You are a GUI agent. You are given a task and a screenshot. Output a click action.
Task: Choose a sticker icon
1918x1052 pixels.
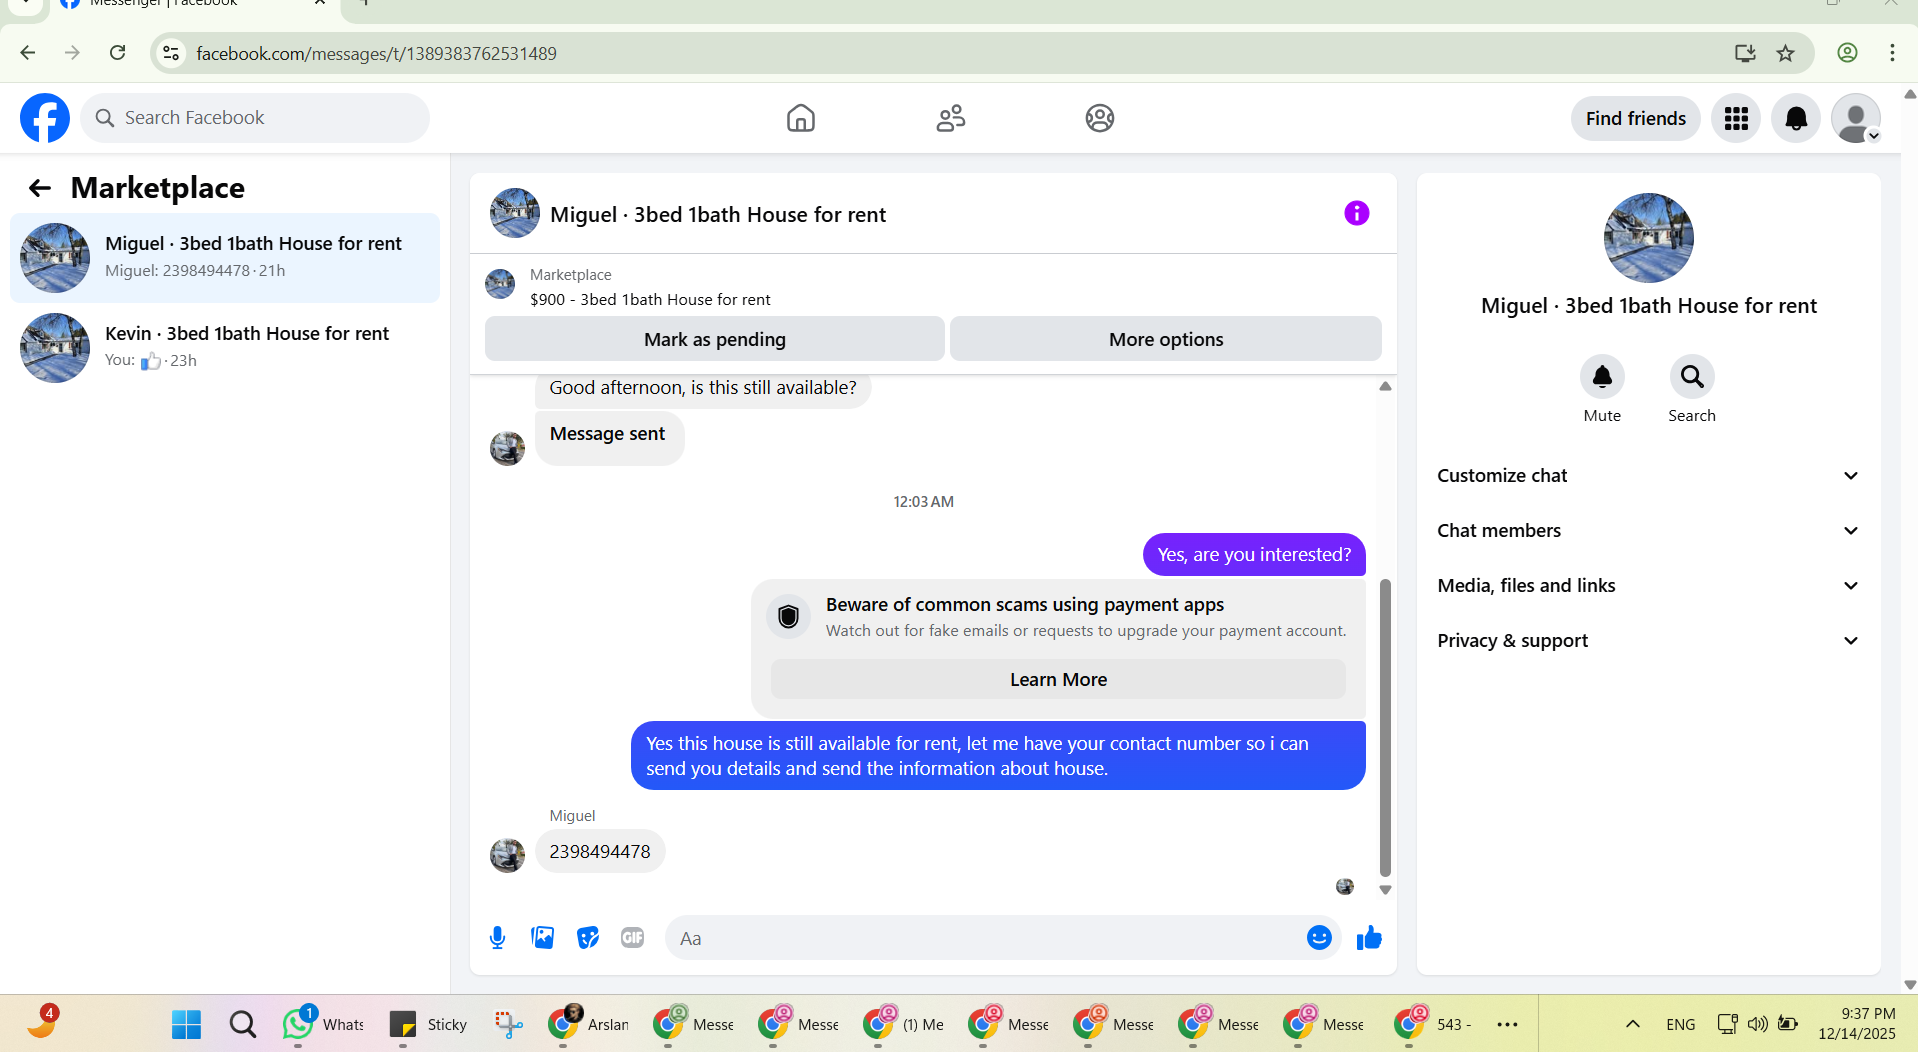(x=588, y=938)
